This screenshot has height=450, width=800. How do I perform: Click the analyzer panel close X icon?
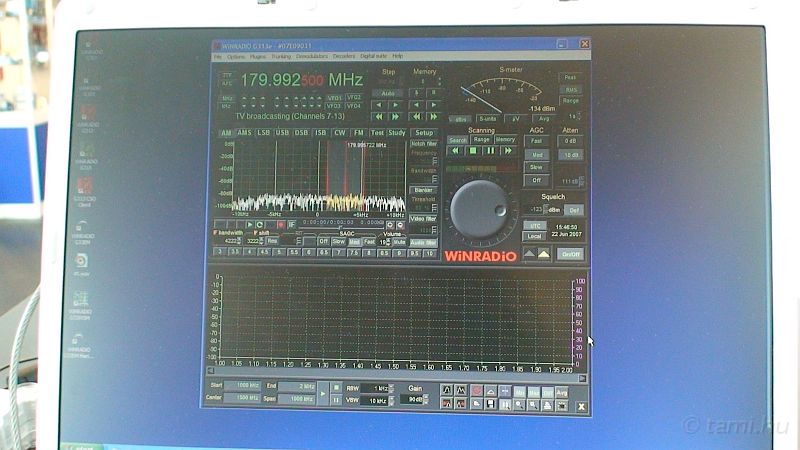[x=581, y=406]
